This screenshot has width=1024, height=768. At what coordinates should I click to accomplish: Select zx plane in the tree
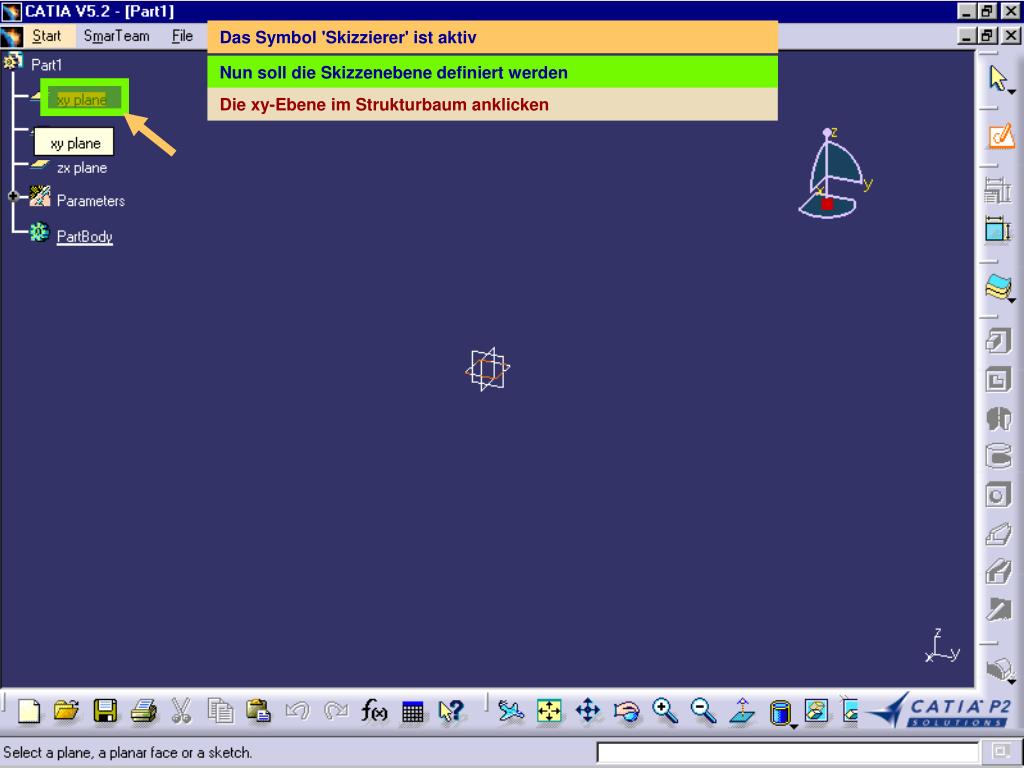pos(82,168)
